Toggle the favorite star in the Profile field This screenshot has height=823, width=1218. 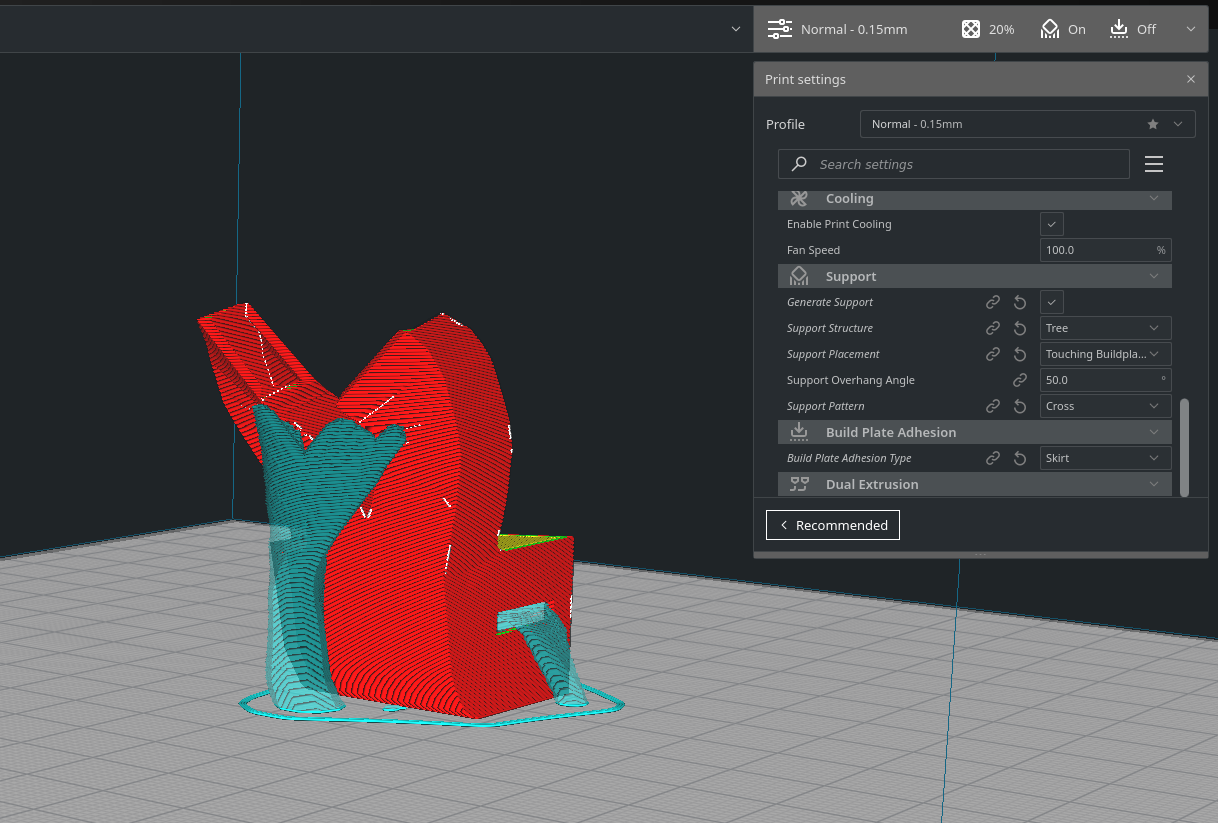(x=1153, y=124)
